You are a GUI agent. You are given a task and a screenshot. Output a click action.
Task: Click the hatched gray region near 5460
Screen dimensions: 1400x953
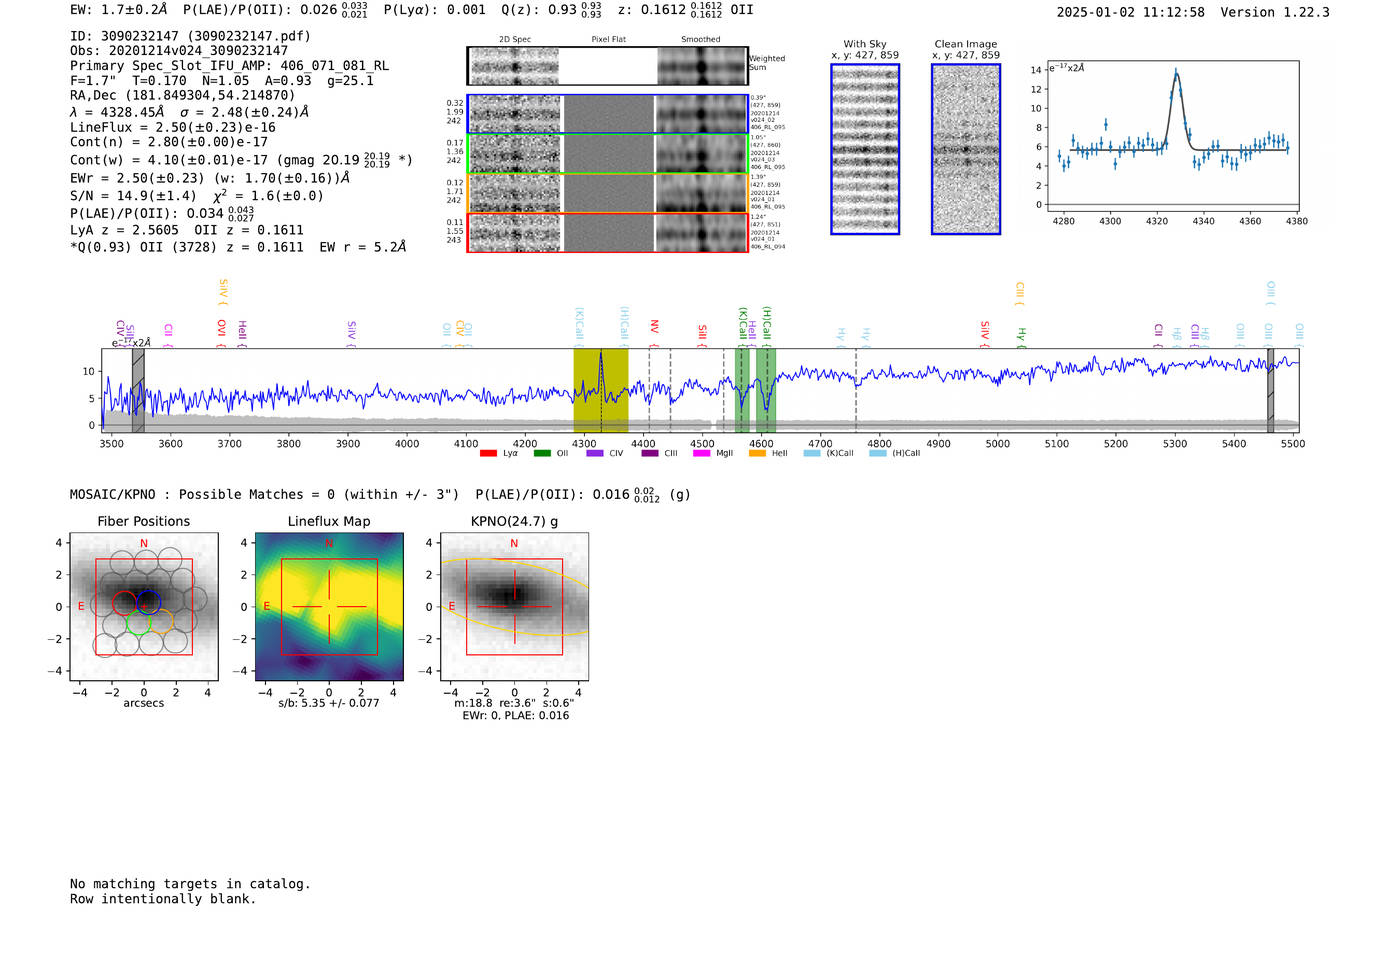tap(1271, 390)
